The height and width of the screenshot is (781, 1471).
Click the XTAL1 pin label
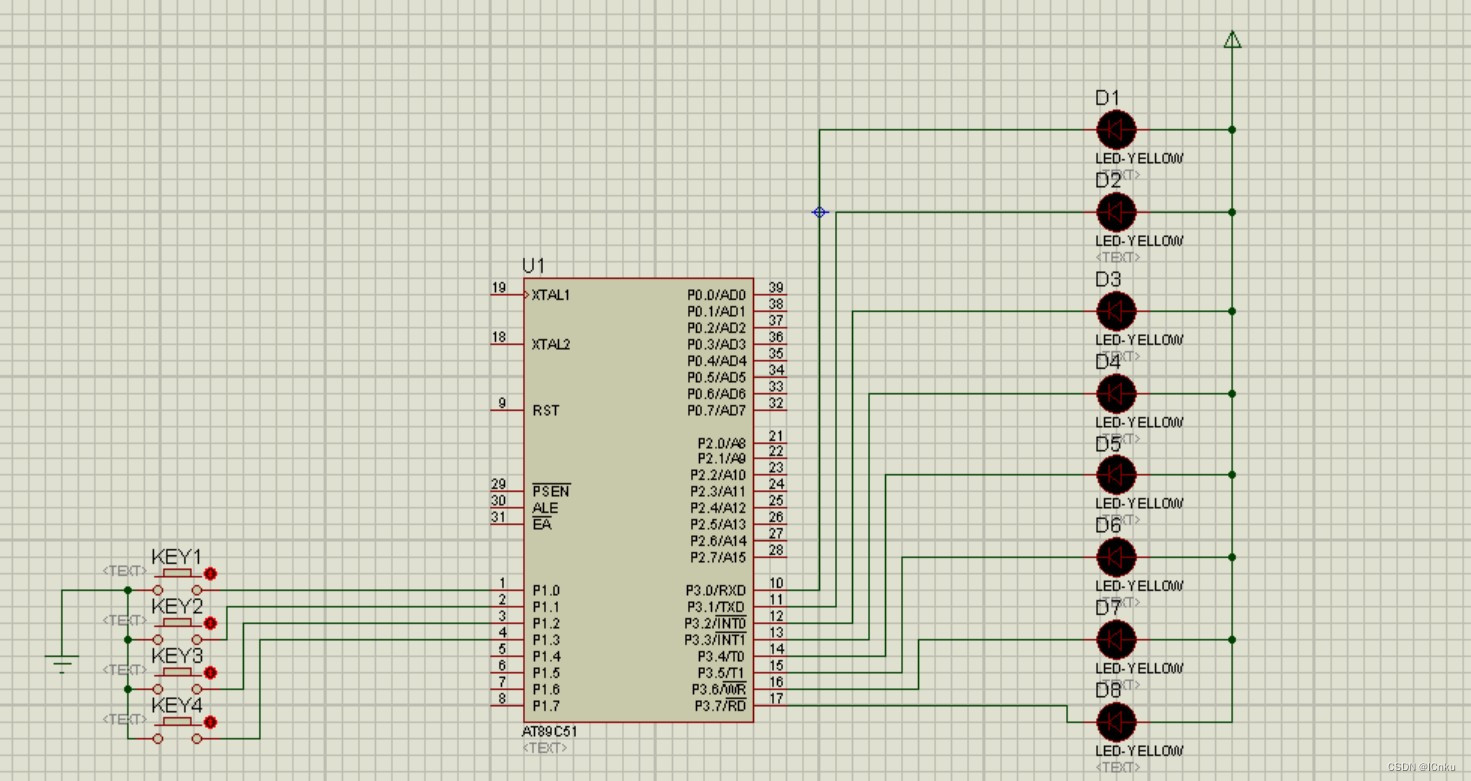point(551,295)
